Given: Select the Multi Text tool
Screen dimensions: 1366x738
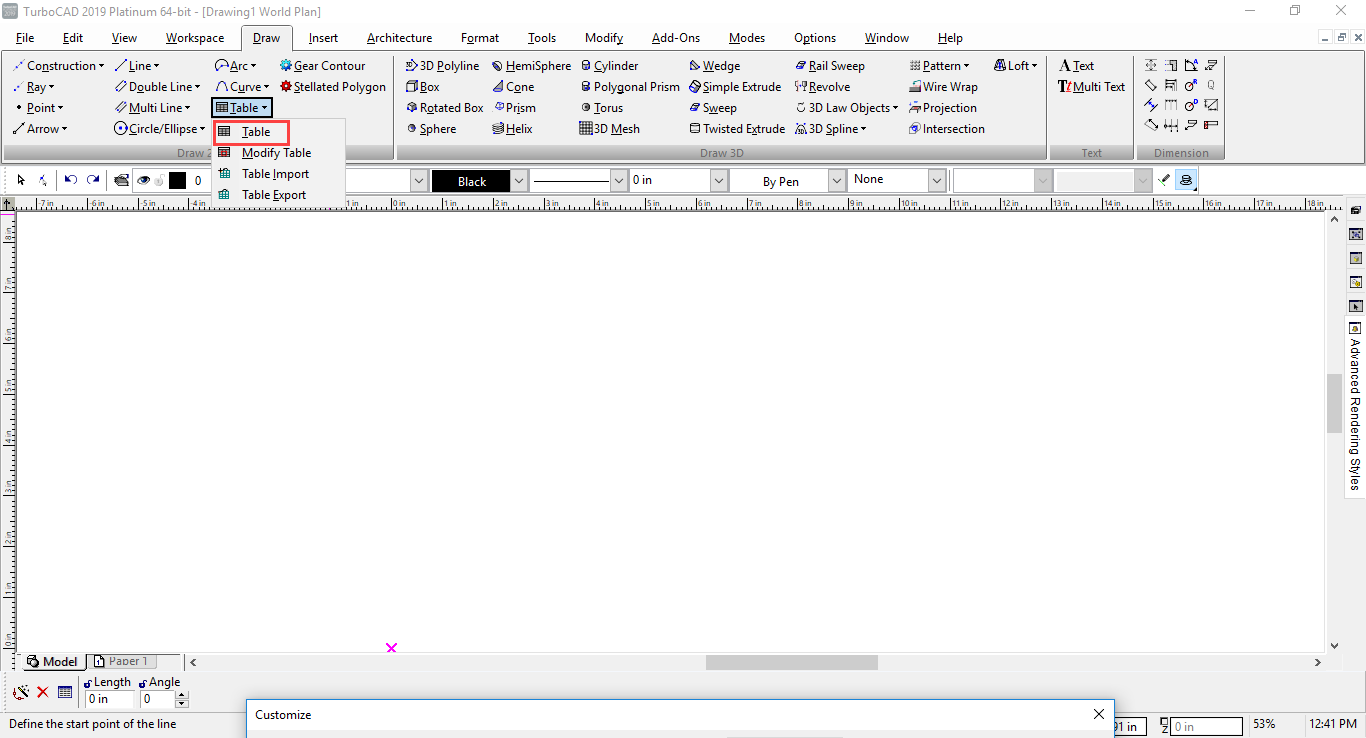Looking at the screenshot, I should [1091, 87].
